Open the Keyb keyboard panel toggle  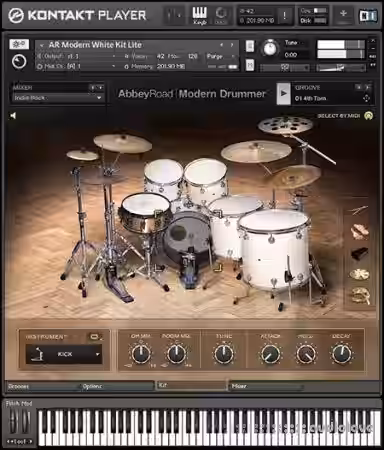200,15
